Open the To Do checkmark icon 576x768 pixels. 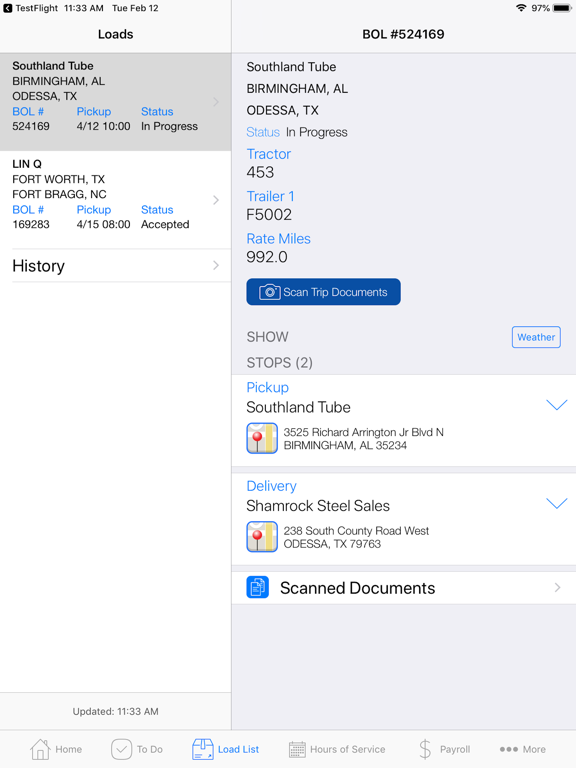tap(121, 749)
